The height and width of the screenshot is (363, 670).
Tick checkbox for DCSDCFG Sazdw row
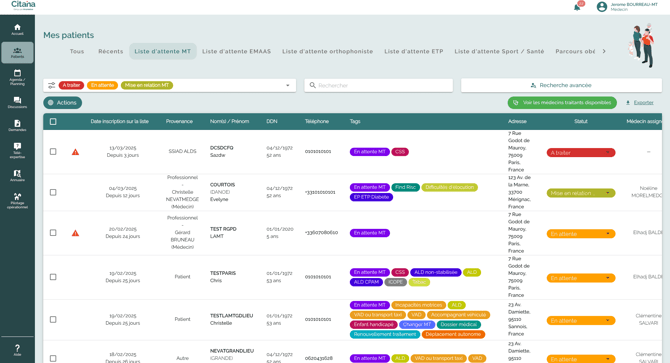53,152
